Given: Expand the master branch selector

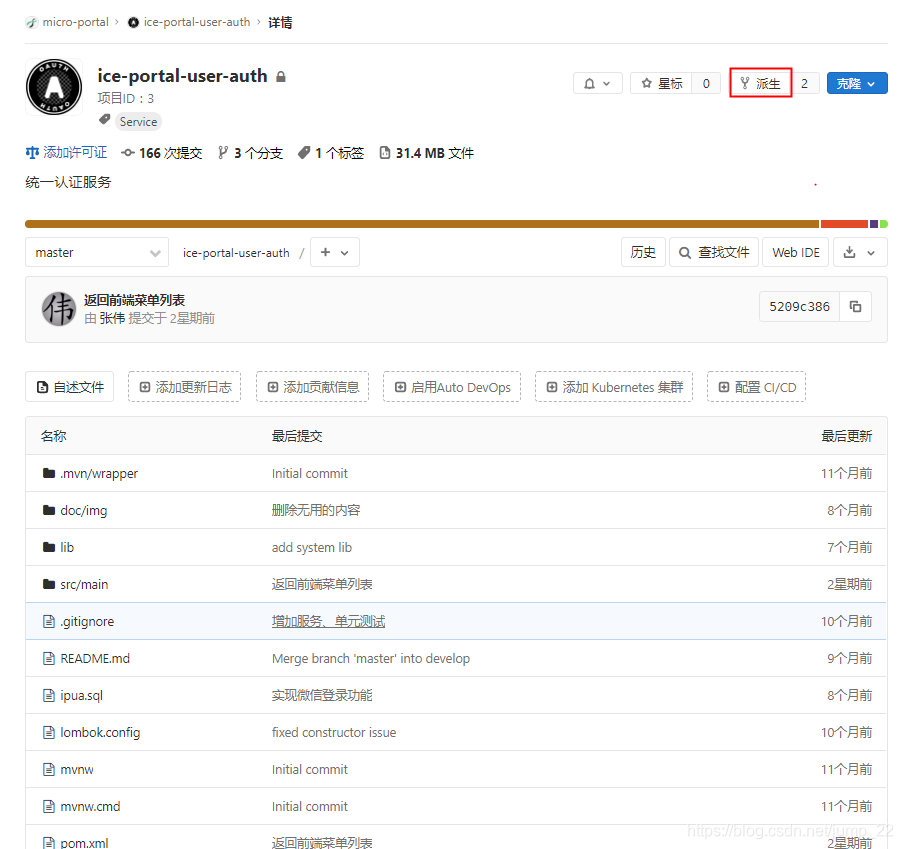Looking at the screenshot, I should tap(96, 252).
